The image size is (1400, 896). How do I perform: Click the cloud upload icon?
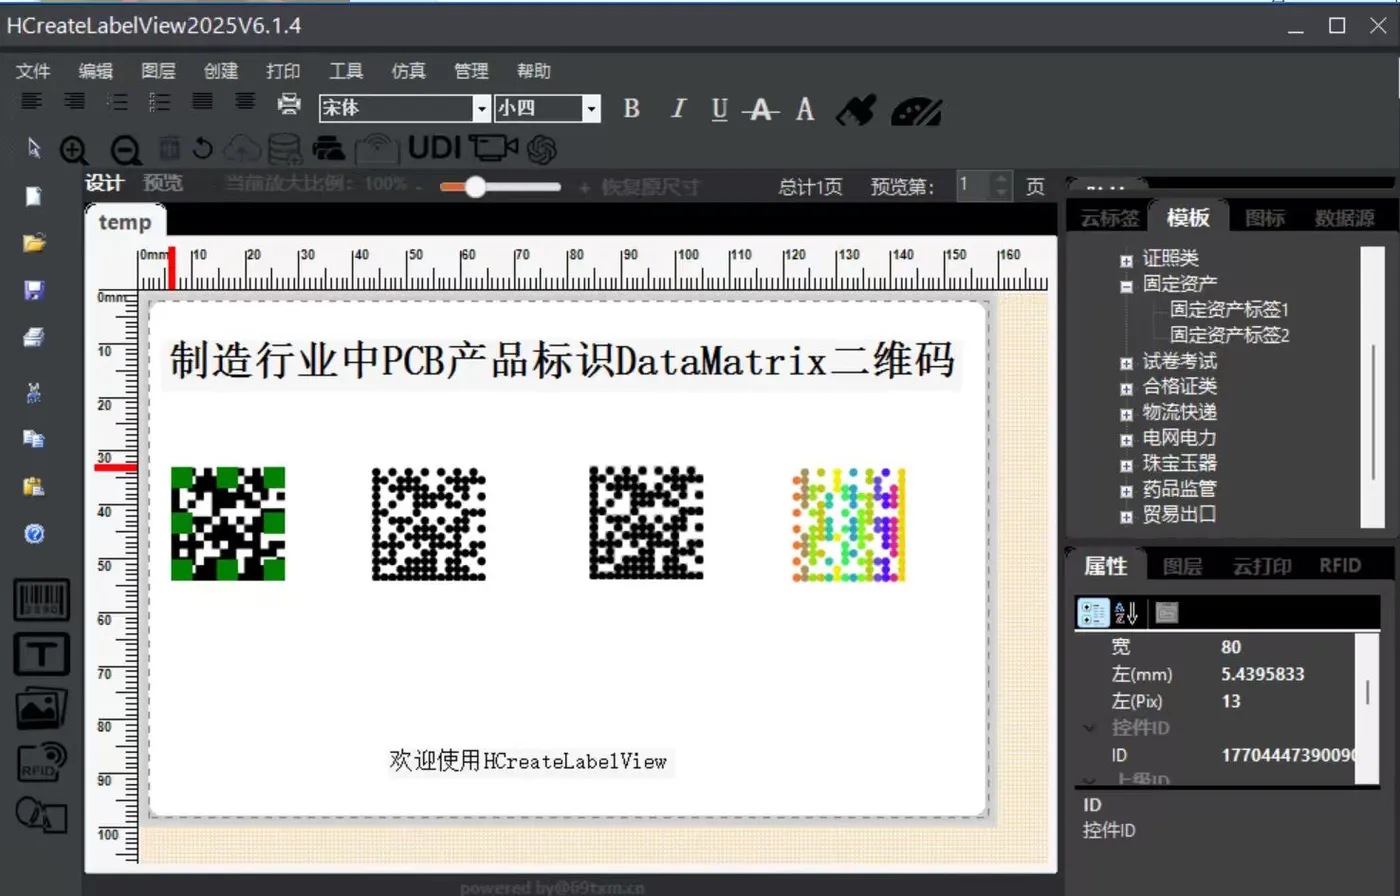[x=241, y=149]
